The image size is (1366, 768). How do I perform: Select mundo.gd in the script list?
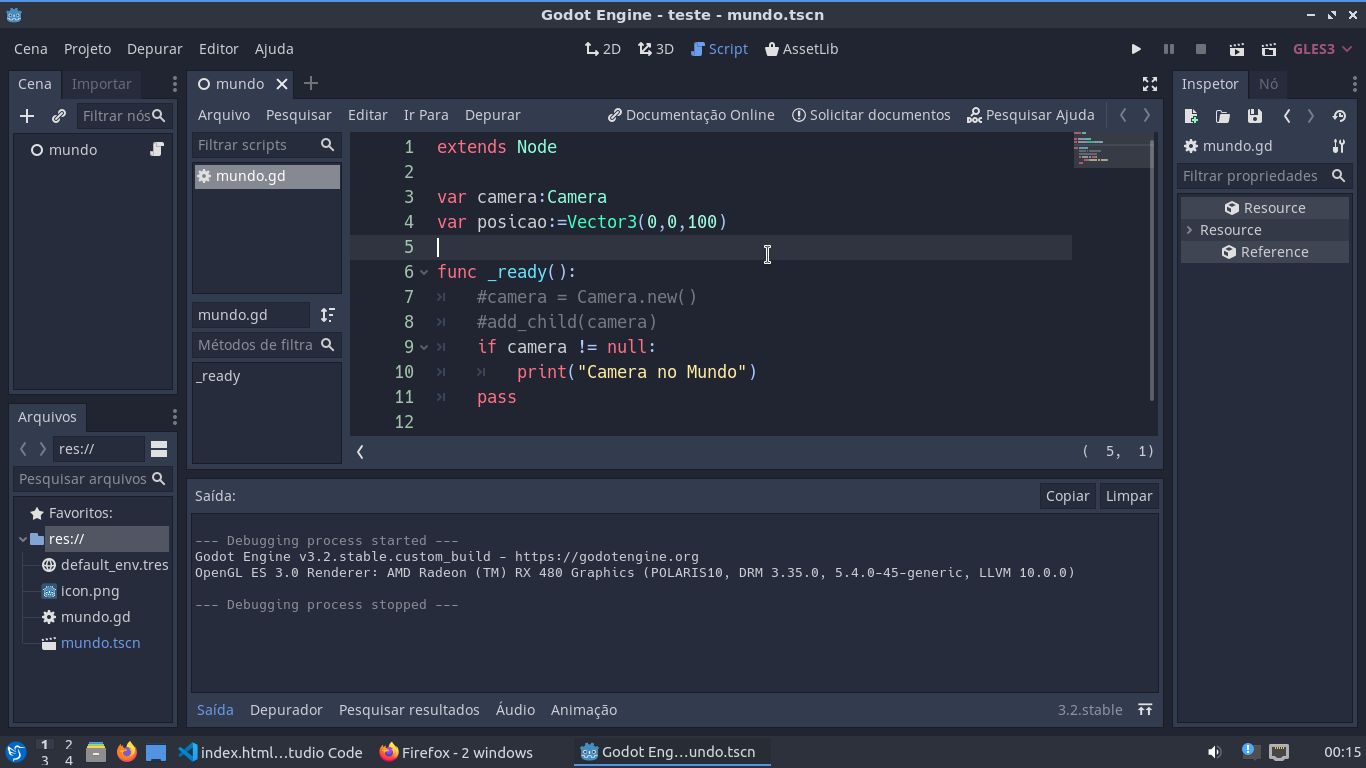[x=267, y=176]
